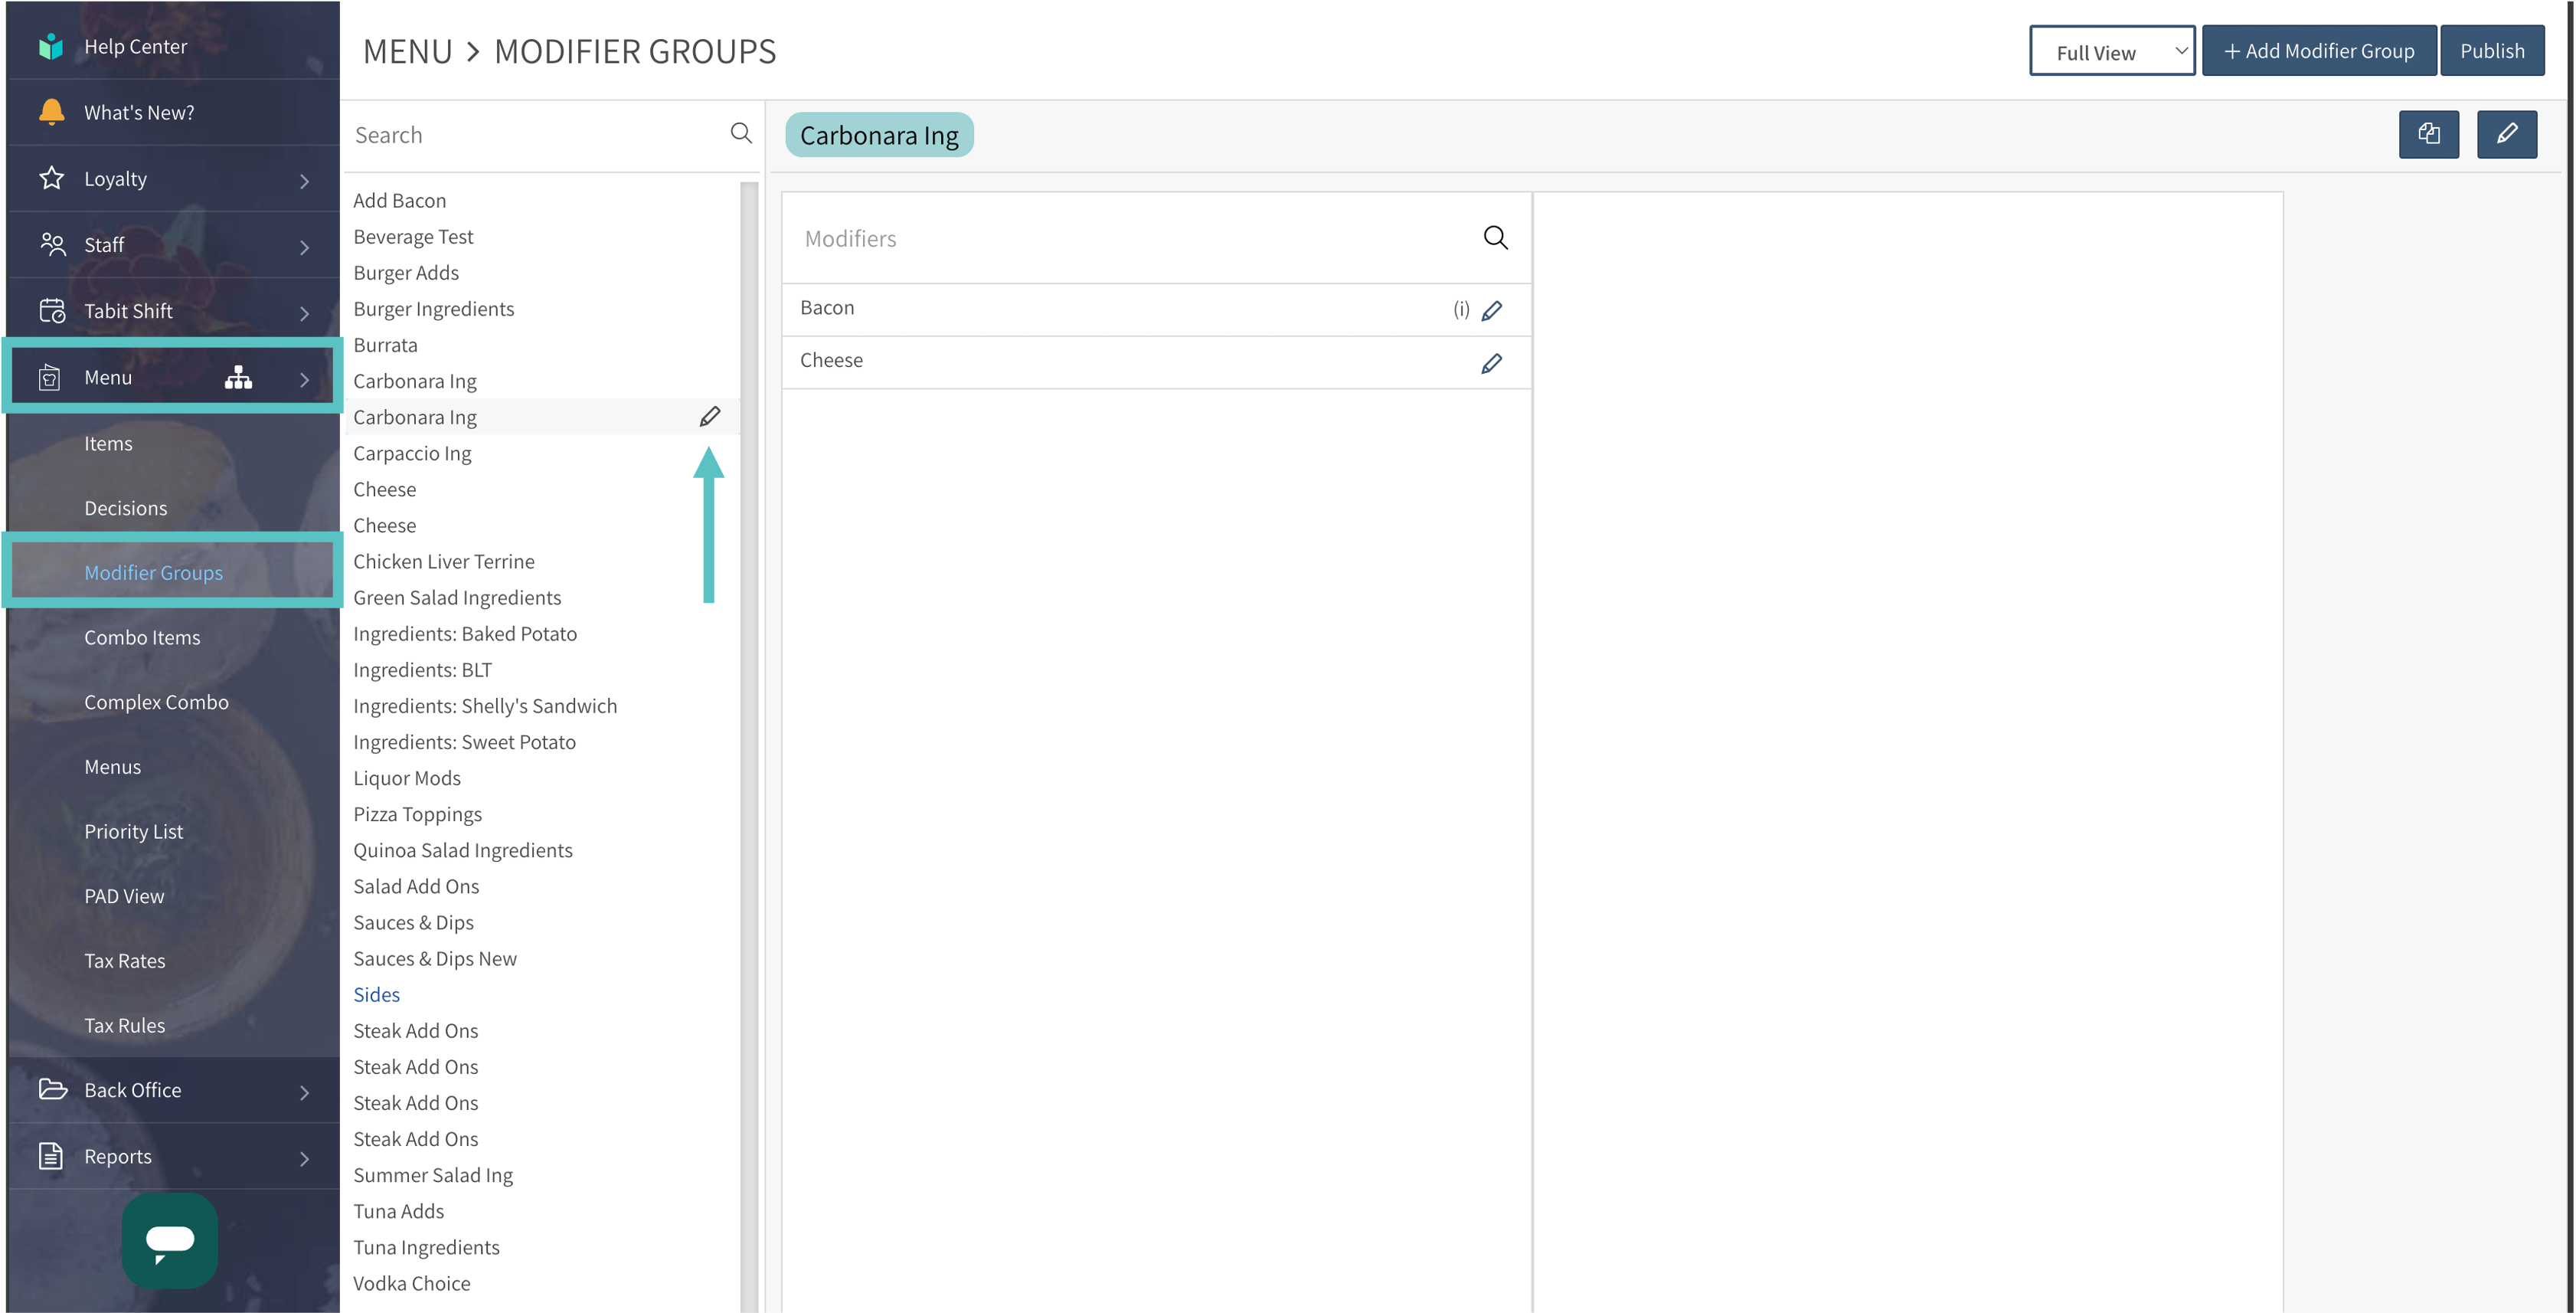This screenshot has height=1313, width=2576.
Task: Click the magnifier icon in Modifiers panel
Action: 1495,238
